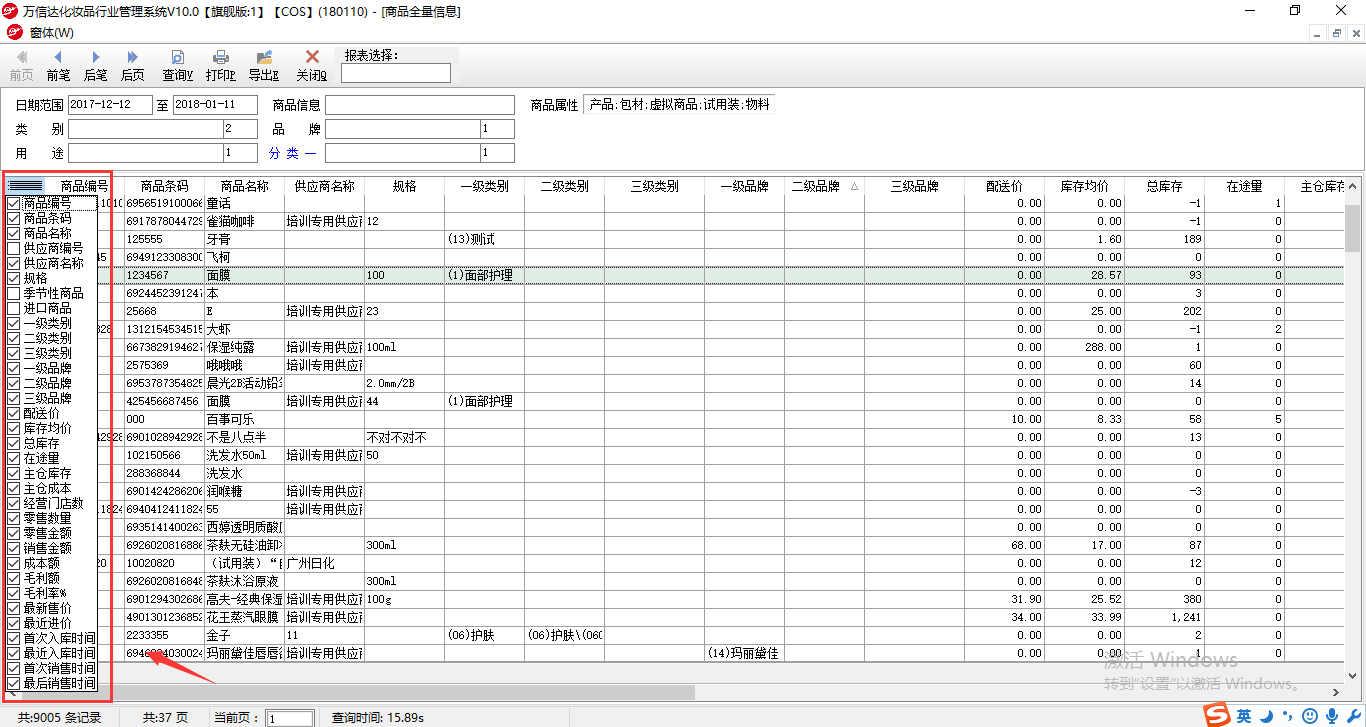Click the horizontal scrollbar thumb
Viewport: 1366px width, 727px height.
pyautogui.click(x=357, y=692)
